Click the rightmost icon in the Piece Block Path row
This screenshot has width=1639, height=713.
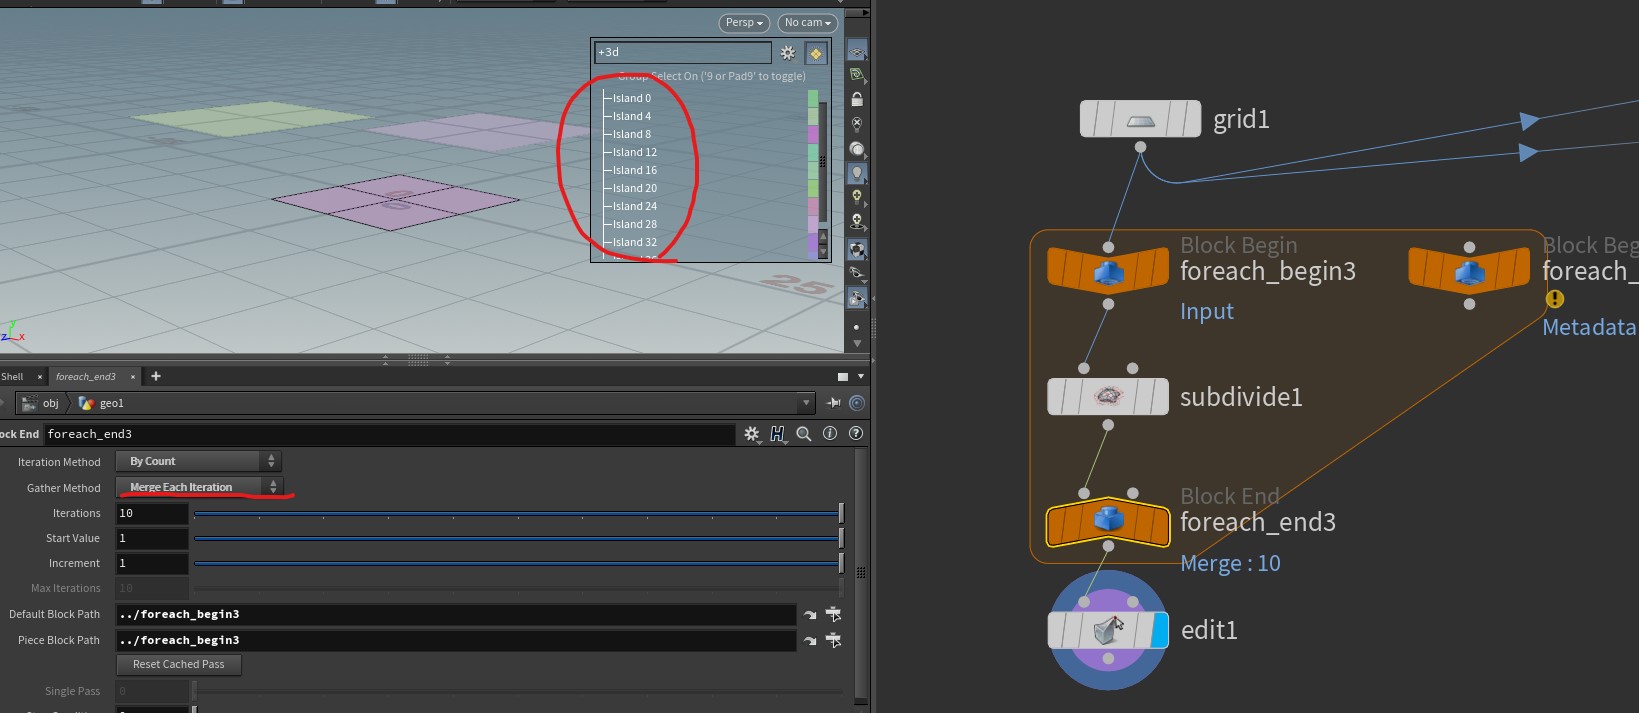pos(833,640)
